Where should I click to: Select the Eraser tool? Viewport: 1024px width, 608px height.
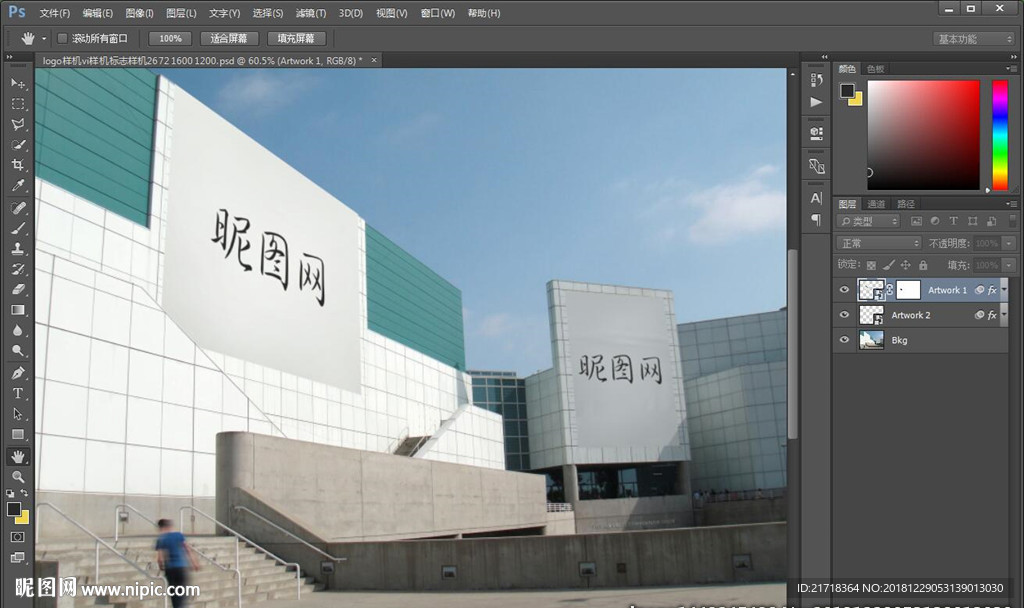click(x=18, y=289)
